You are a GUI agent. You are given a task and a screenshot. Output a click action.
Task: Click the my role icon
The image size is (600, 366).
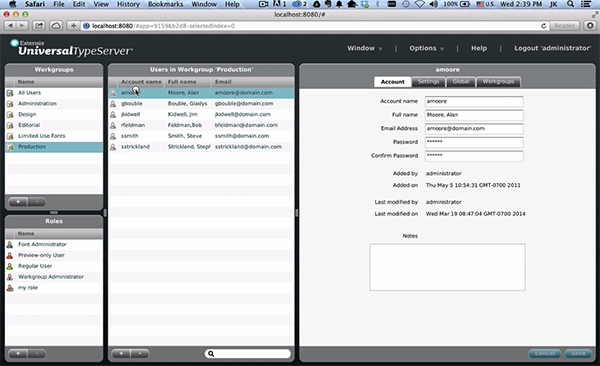click(x=10, y=288)
